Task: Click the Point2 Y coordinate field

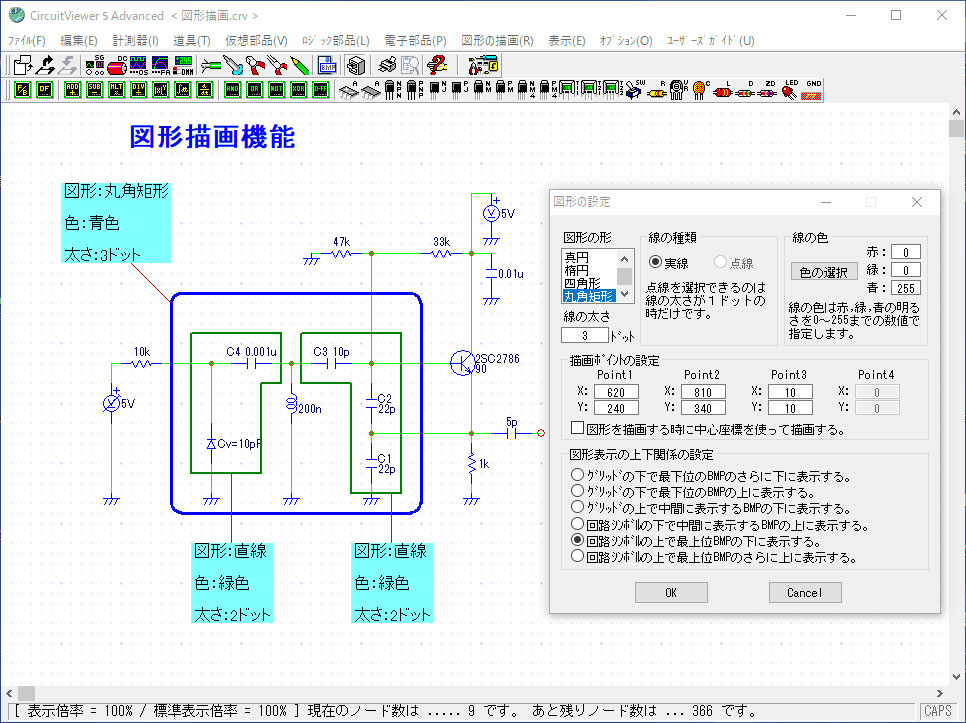Action: pos(703,408)
